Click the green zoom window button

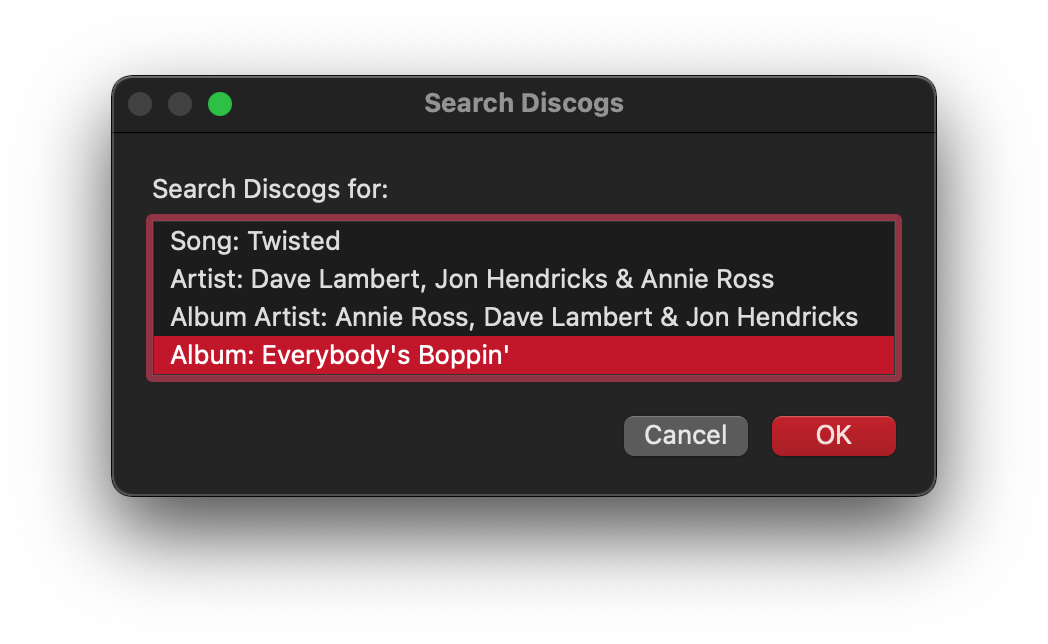tap(220, 103)
